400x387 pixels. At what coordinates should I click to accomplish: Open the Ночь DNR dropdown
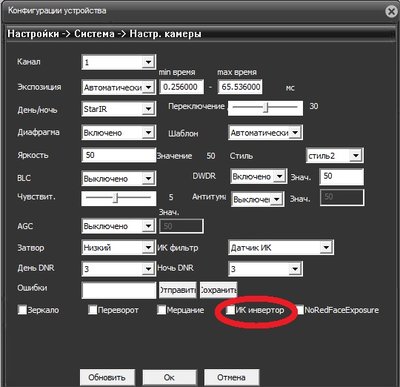coord(265,269)
